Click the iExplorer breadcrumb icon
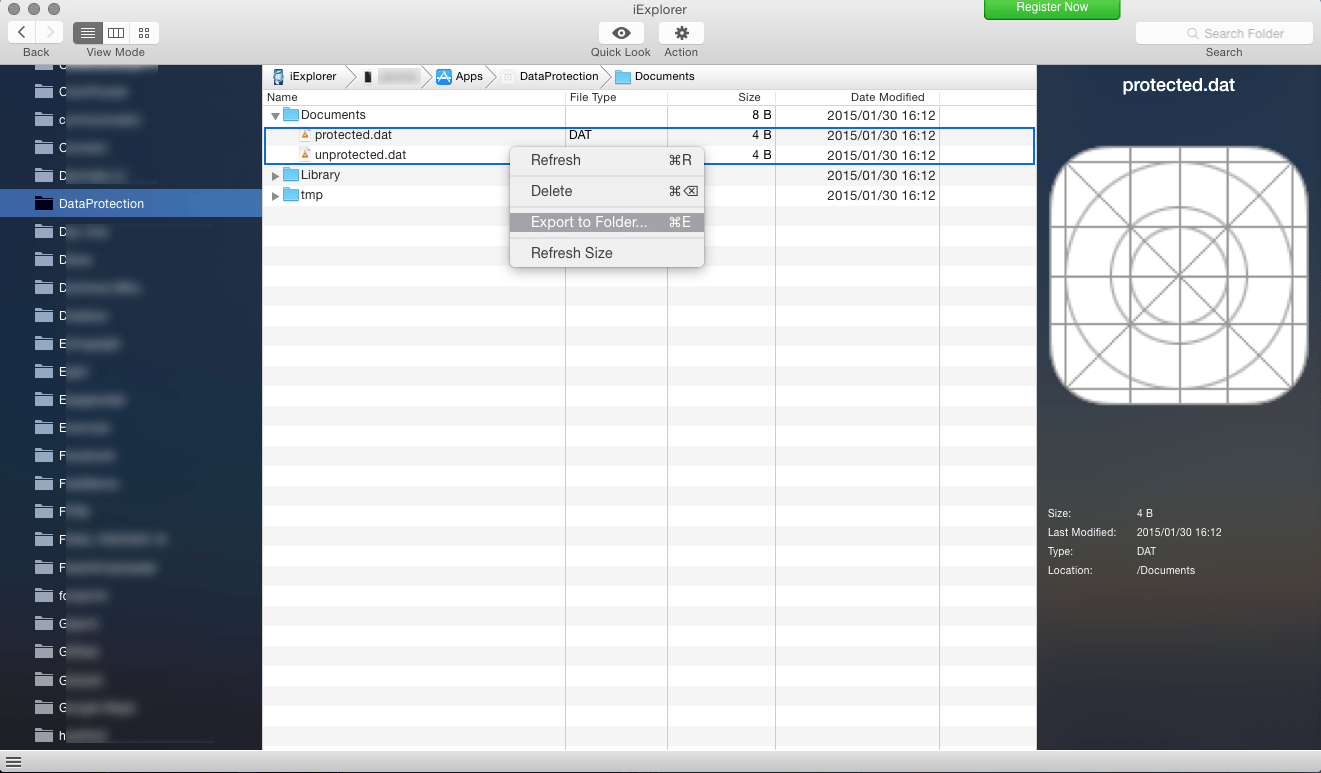Image resolution: width=1321 pixels, height=773 pixels. tap(279, 76)
